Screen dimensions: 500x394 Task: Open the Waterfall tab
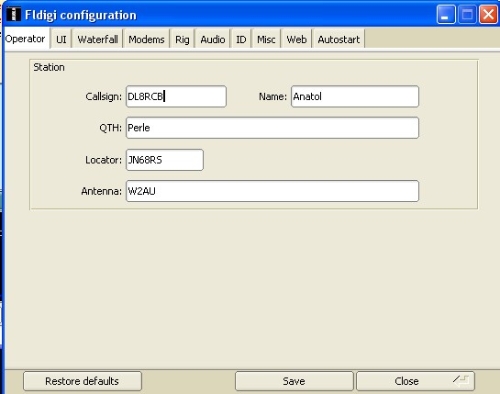[x=97, y=39]
